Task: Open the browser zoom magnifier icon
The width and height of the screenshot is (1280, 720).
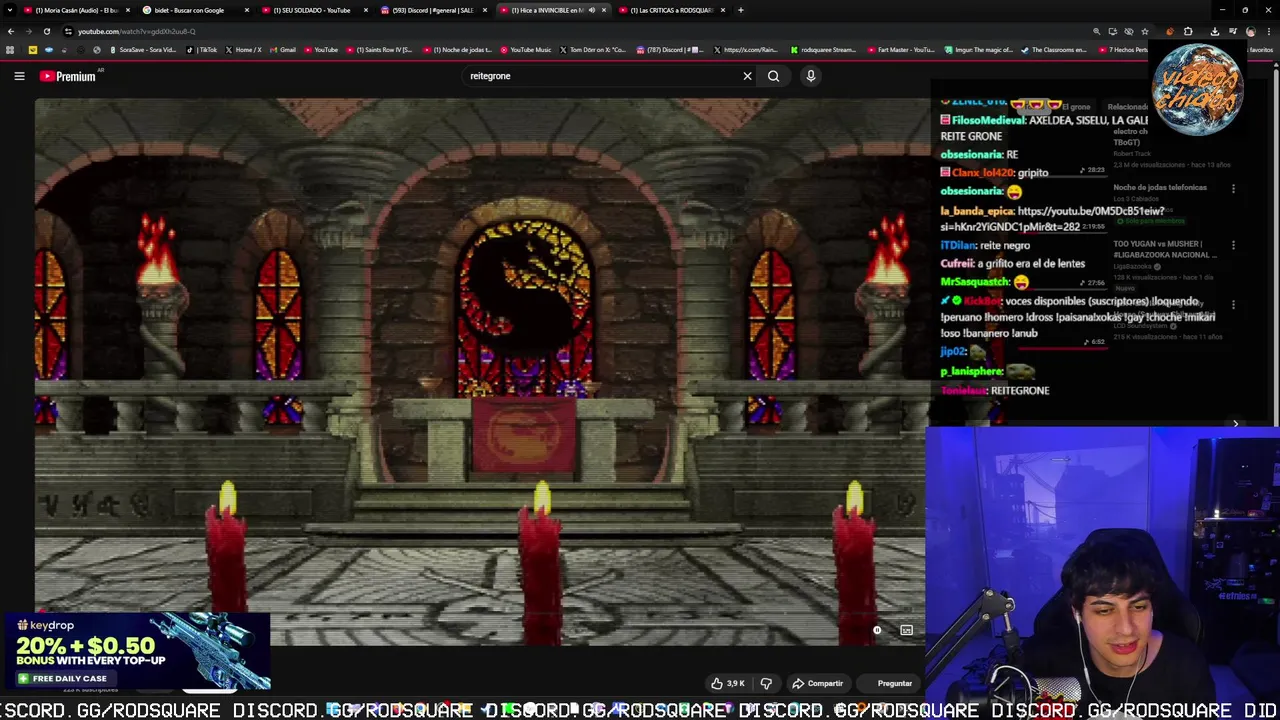Action: 1097,31
